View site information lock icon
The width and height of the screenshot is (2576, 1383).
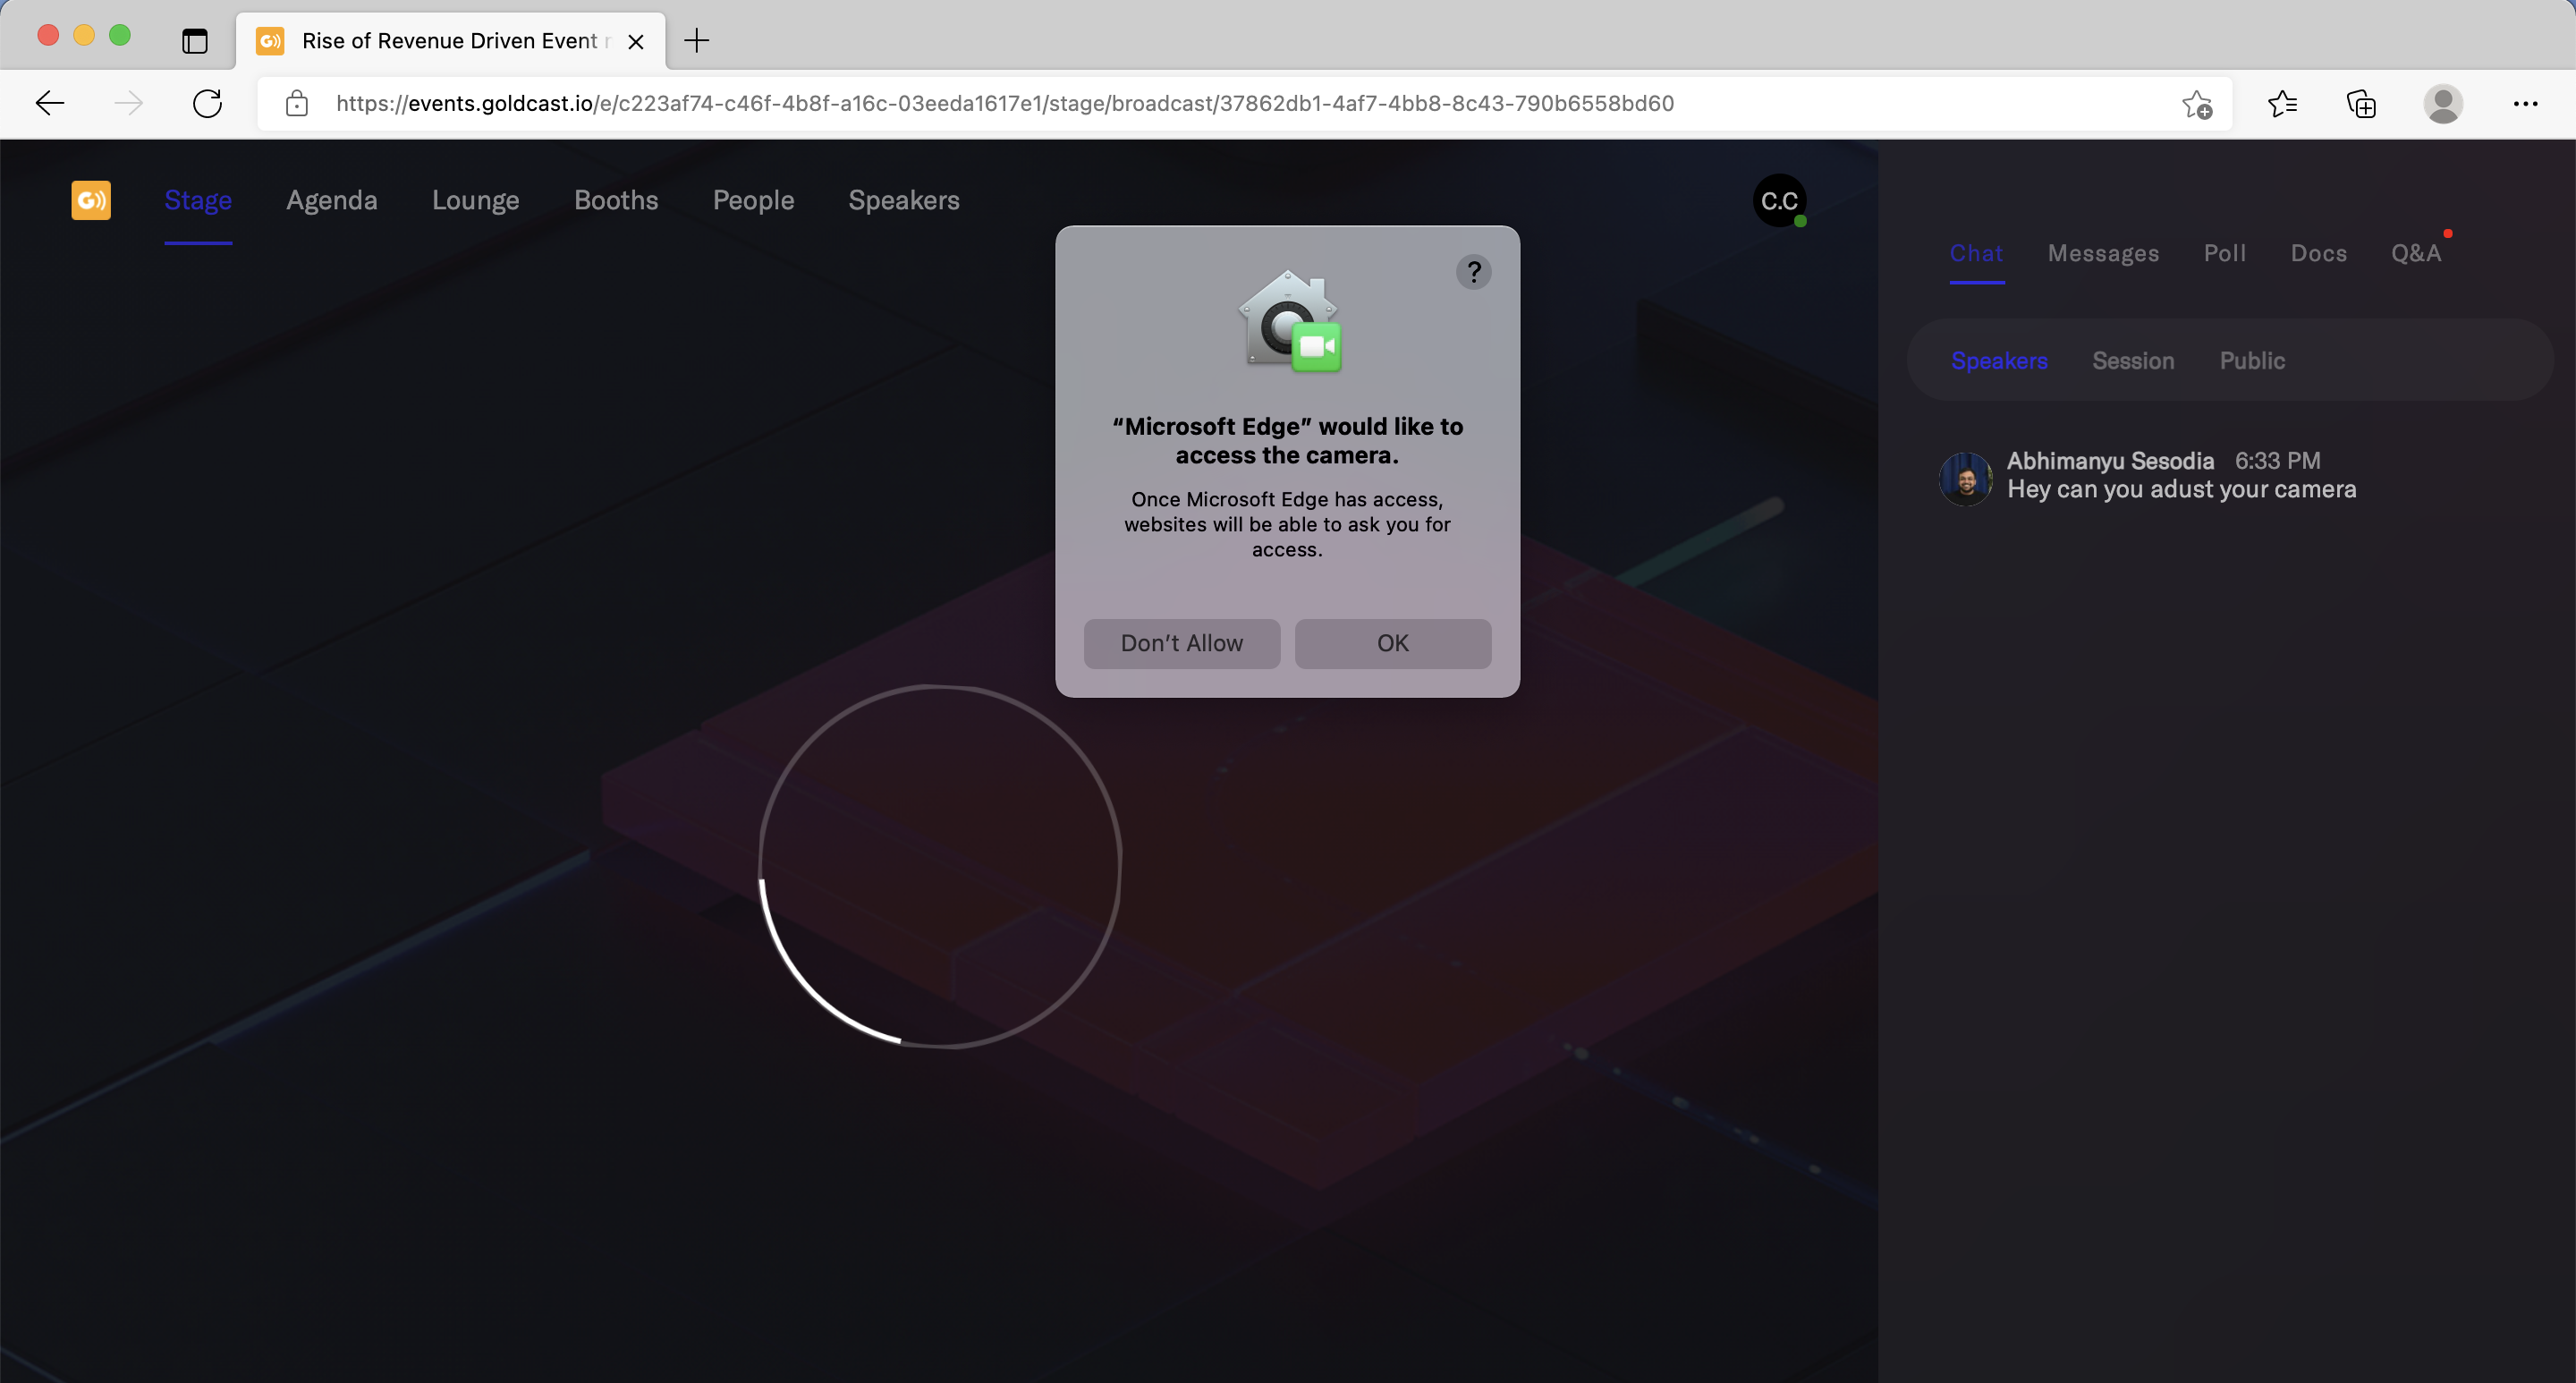(x=296, y=103)
